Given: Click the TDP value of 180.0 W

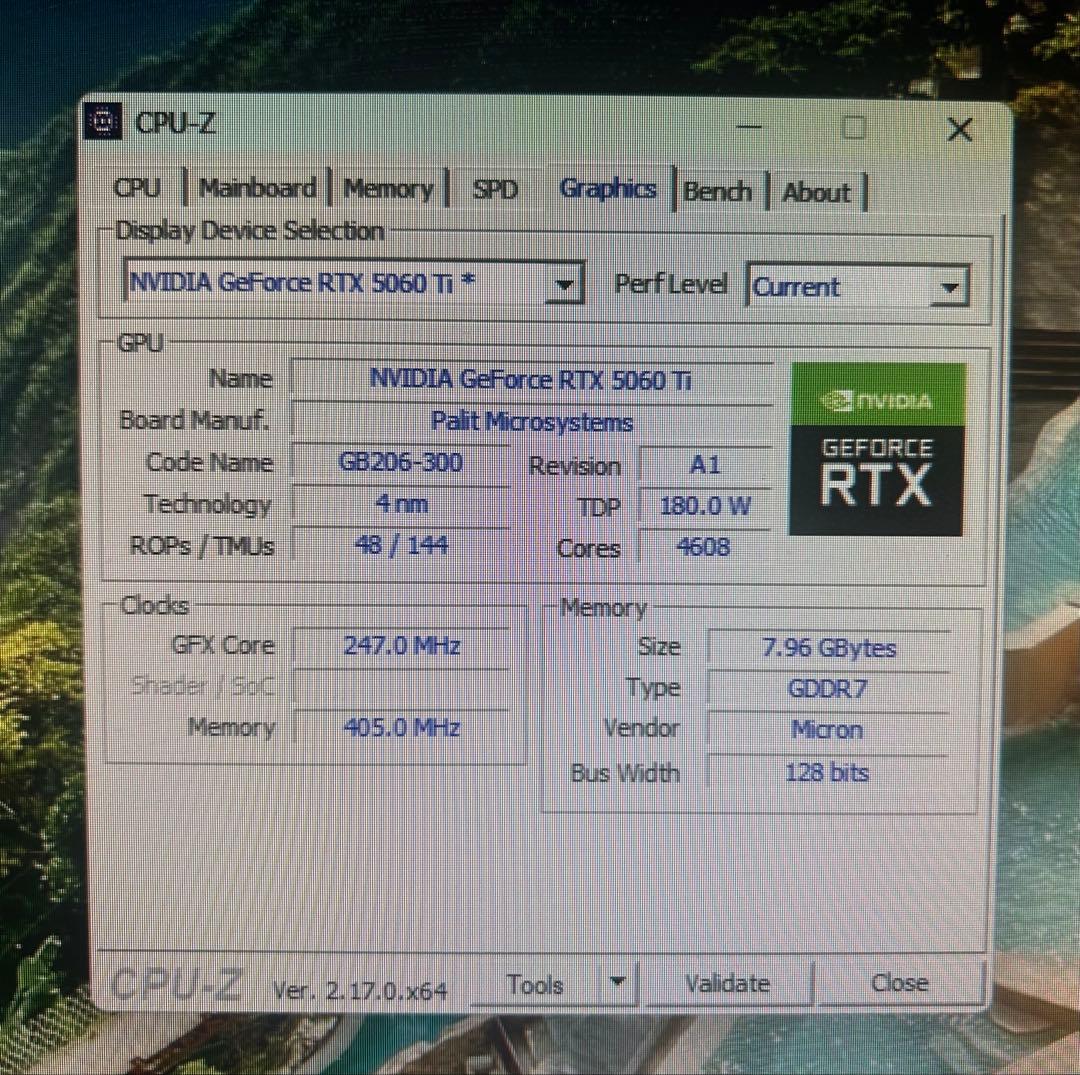Looking at the screenshot, I should point(703,506).
